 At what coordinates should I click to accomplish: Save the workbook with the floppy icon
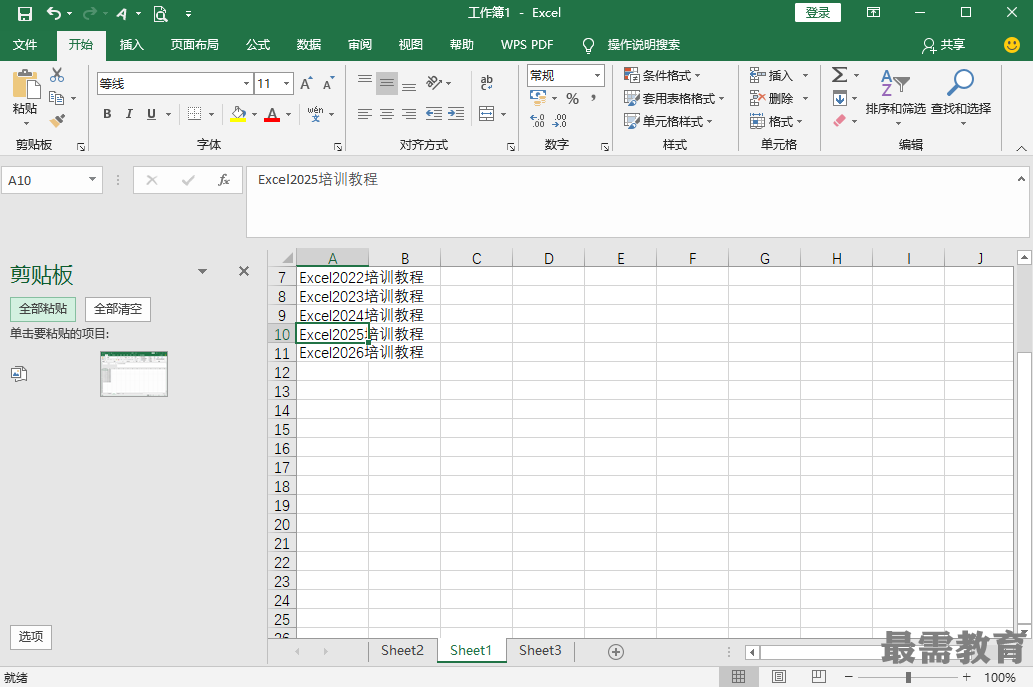(24, 13)
